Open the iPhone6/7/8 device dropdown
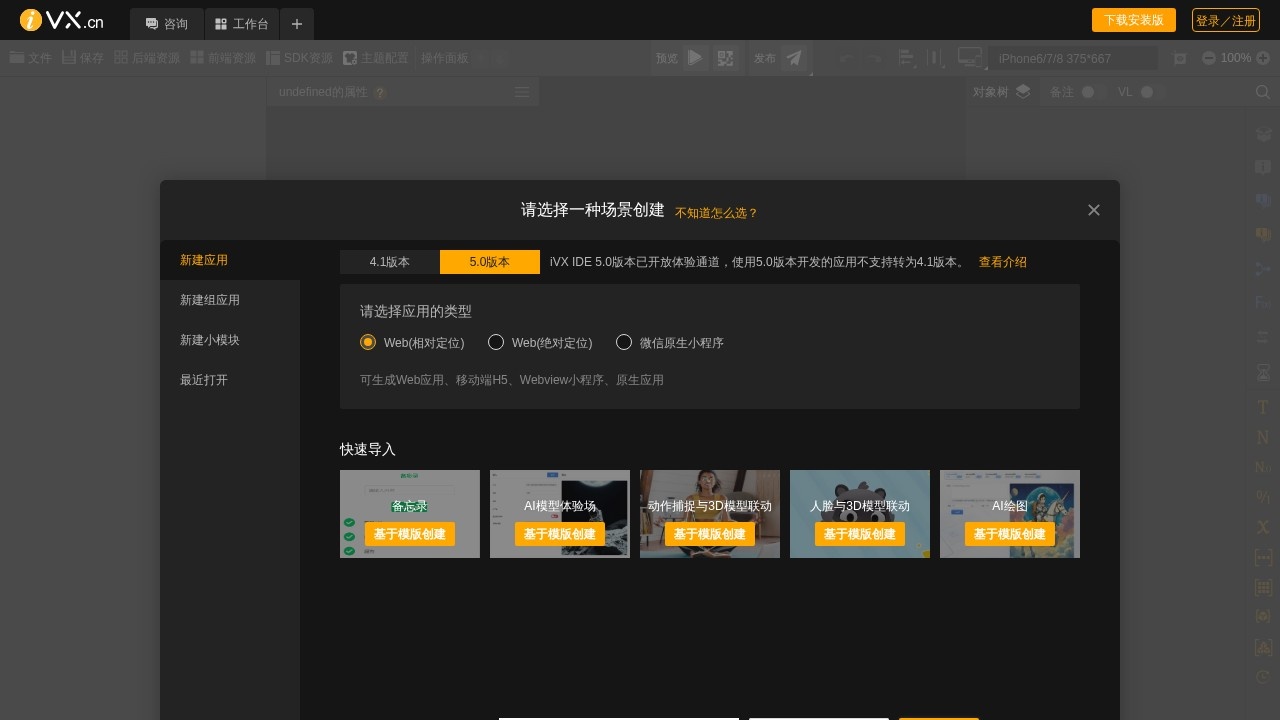 (x=1075, y=57)
